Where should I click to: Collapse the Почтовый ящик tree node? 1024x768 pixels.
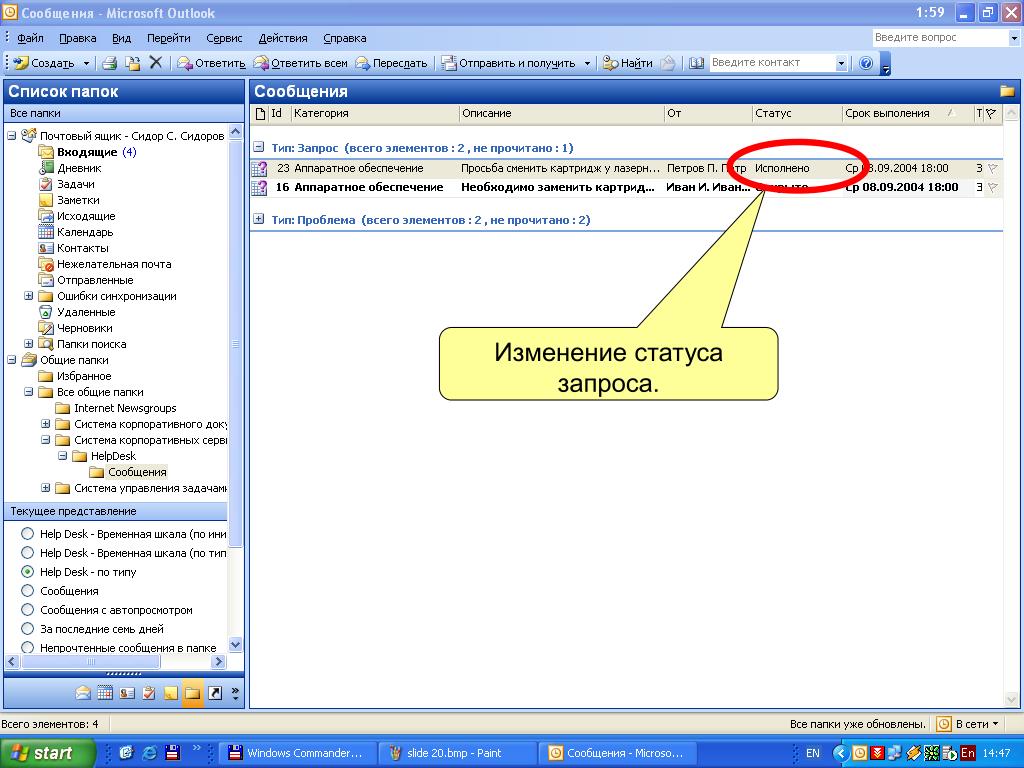[x=12, y=136]
